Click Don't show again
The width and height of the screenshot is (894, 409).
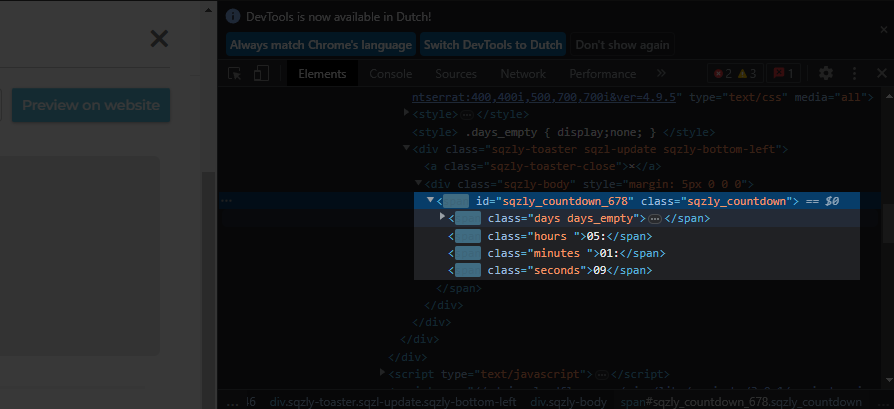pyautogui.click(x=622, y=44)
